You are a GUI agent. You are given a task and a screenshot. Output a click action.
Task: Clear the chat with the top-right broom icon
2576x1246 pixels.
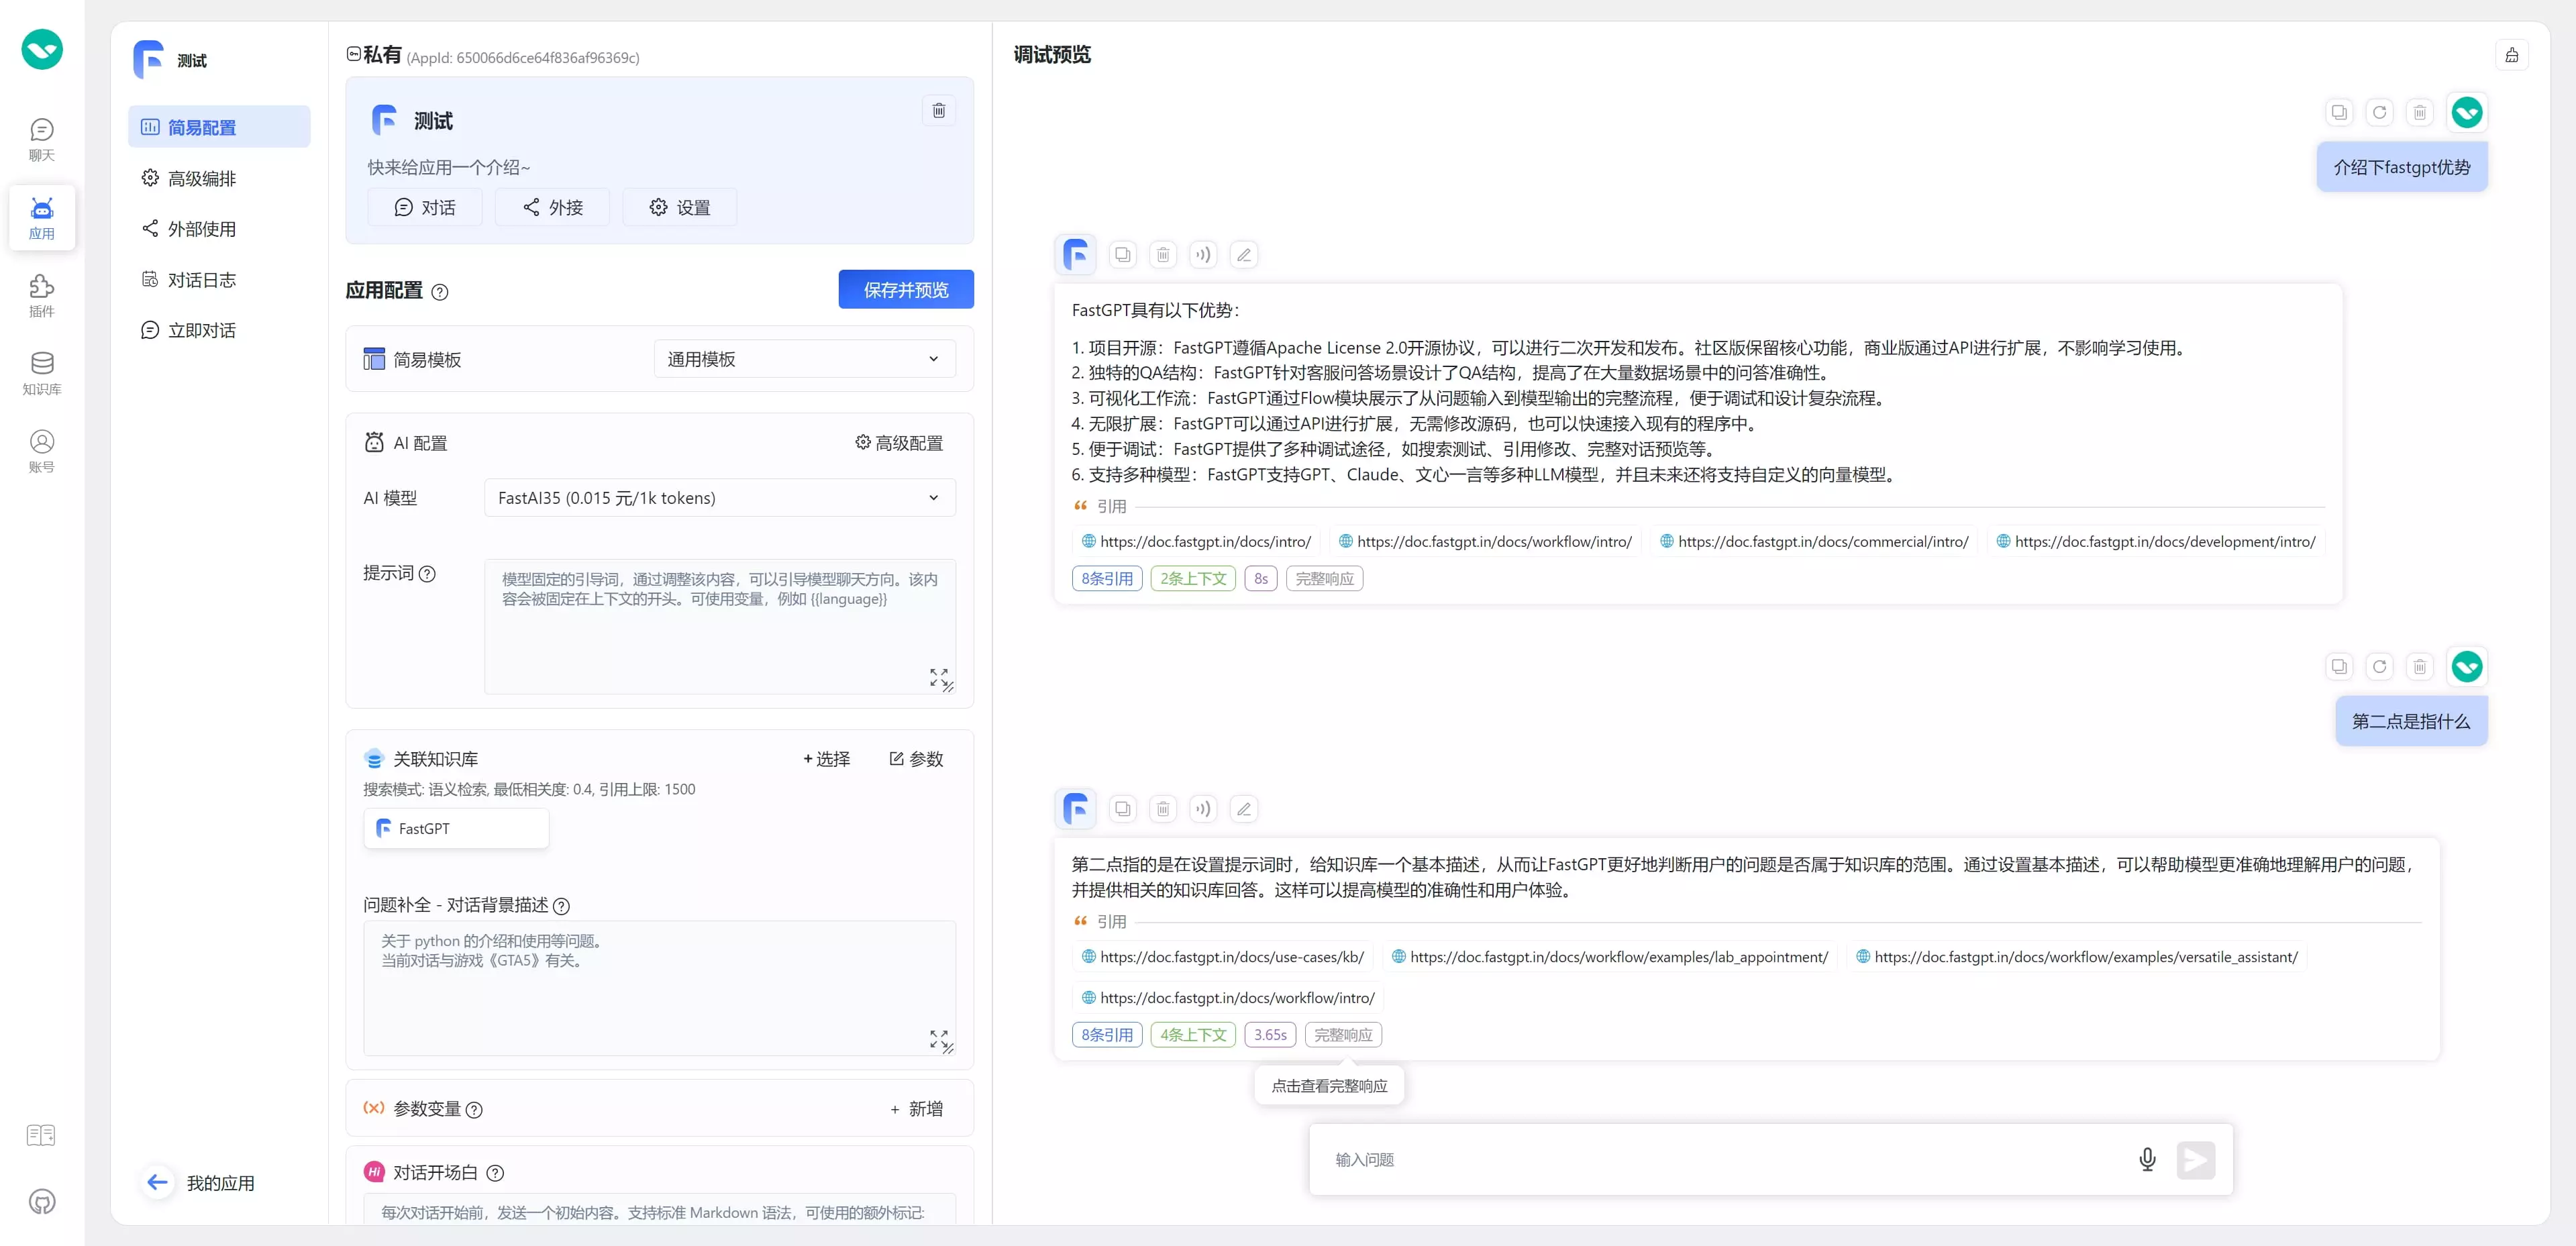pyautogui.click(x=2511, y=55)
